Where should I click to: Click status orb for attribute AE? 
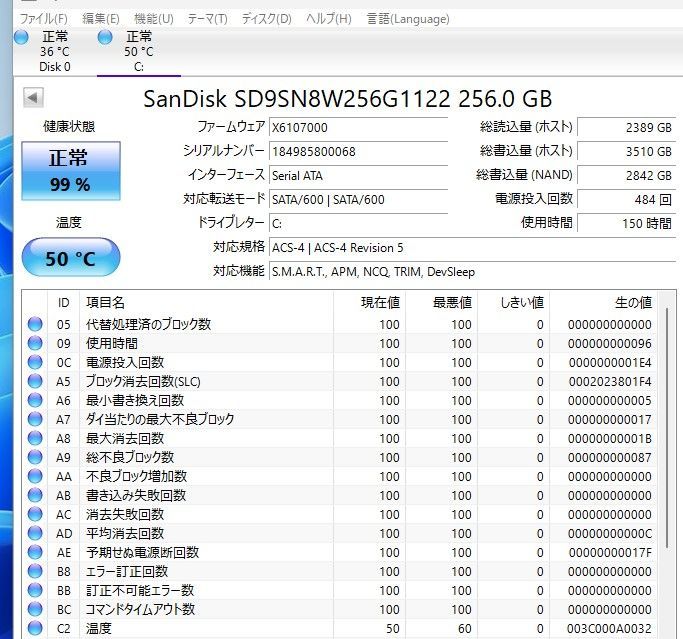click(x=35, y=552)
